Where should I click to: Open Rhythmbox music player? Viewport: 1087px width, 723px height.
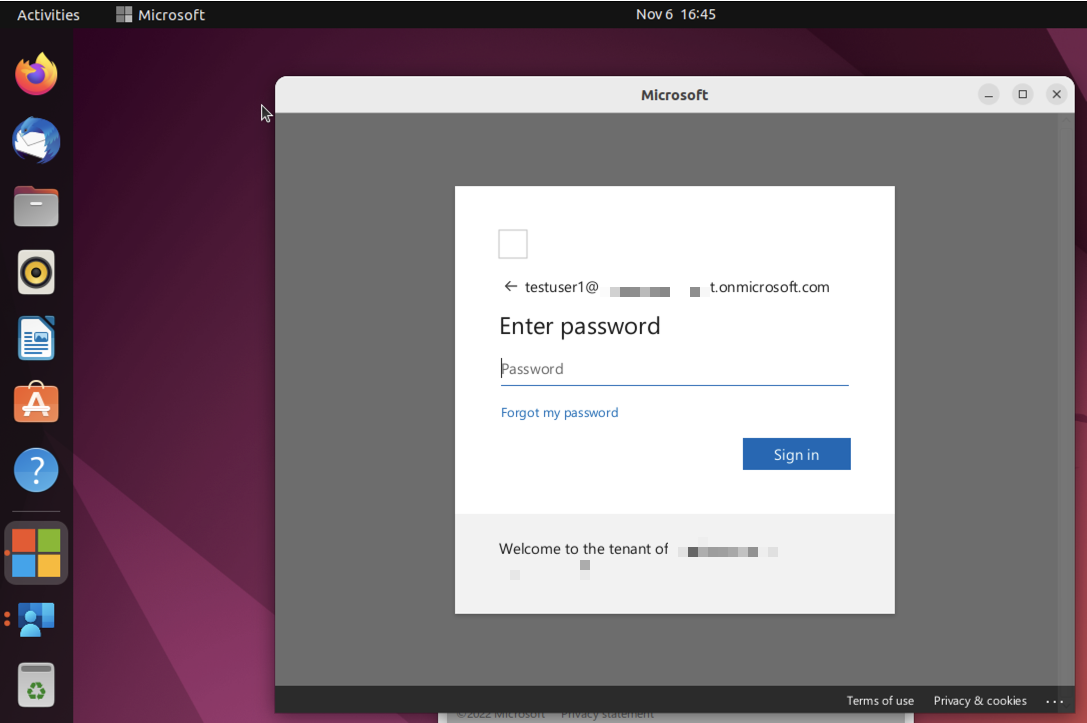(37, 272)
